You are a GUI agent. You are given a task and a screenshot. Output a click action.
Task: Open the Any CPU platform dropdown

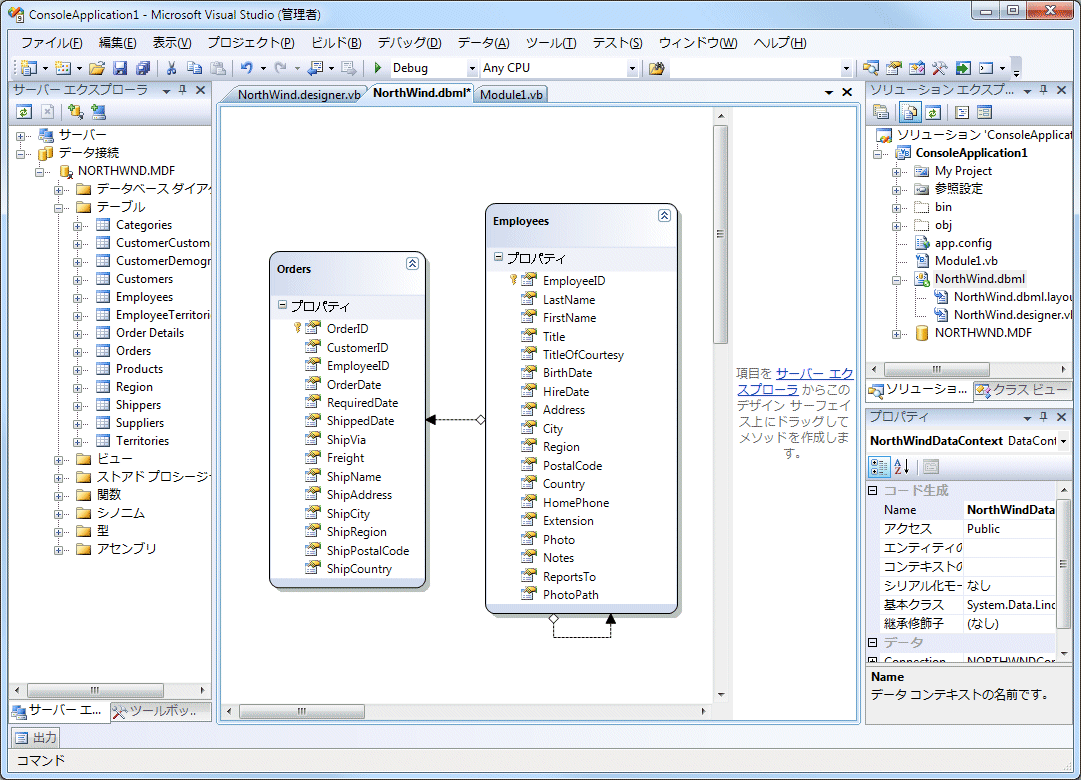[632, 68]
